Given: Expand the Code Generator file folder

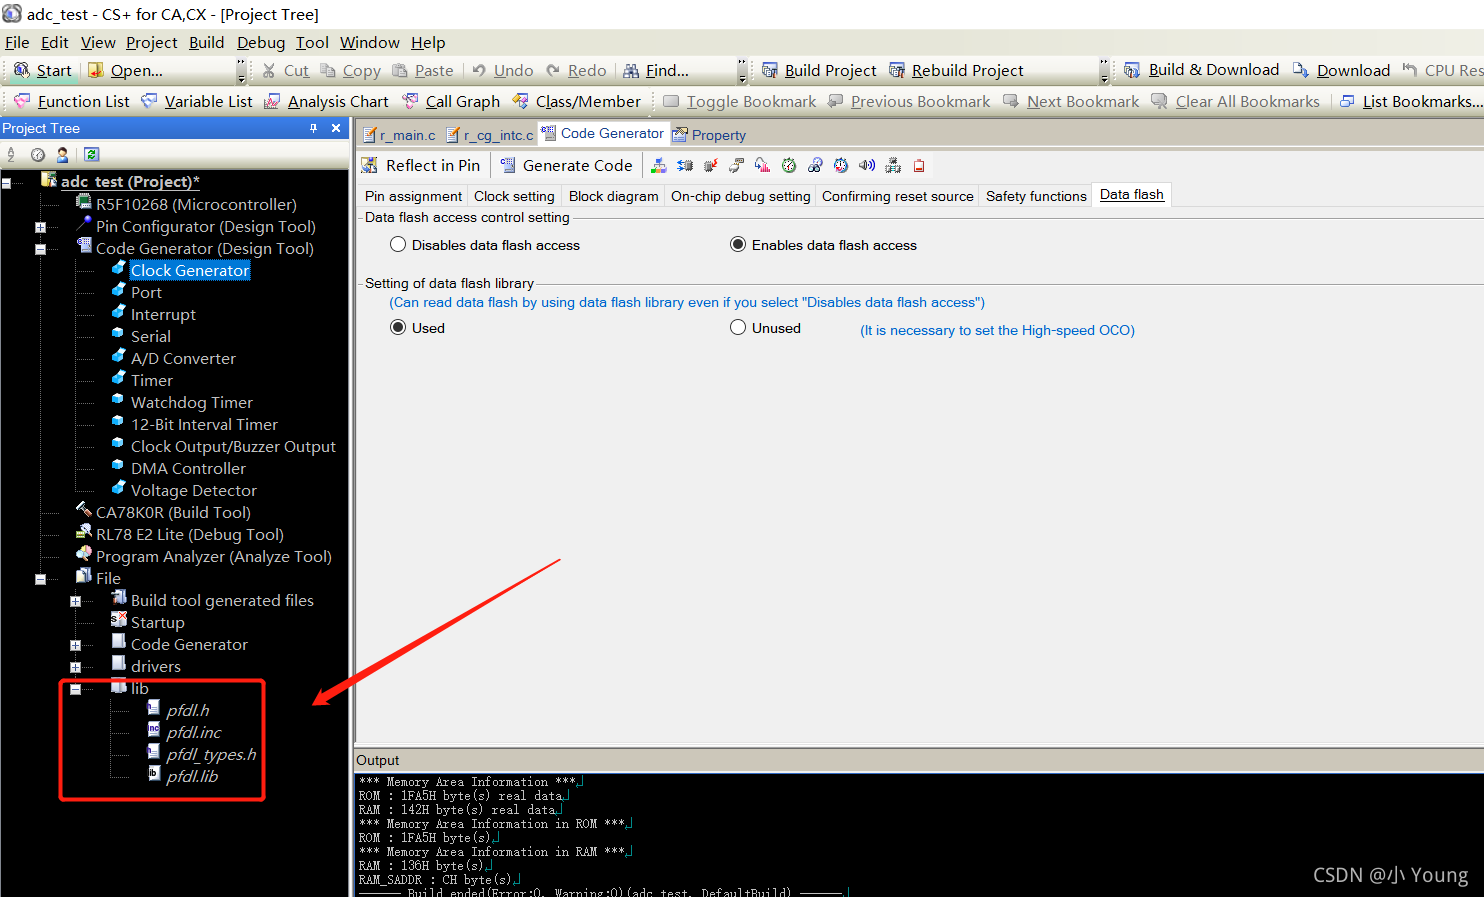Looking at the screenshot, I should coord(75,645).
